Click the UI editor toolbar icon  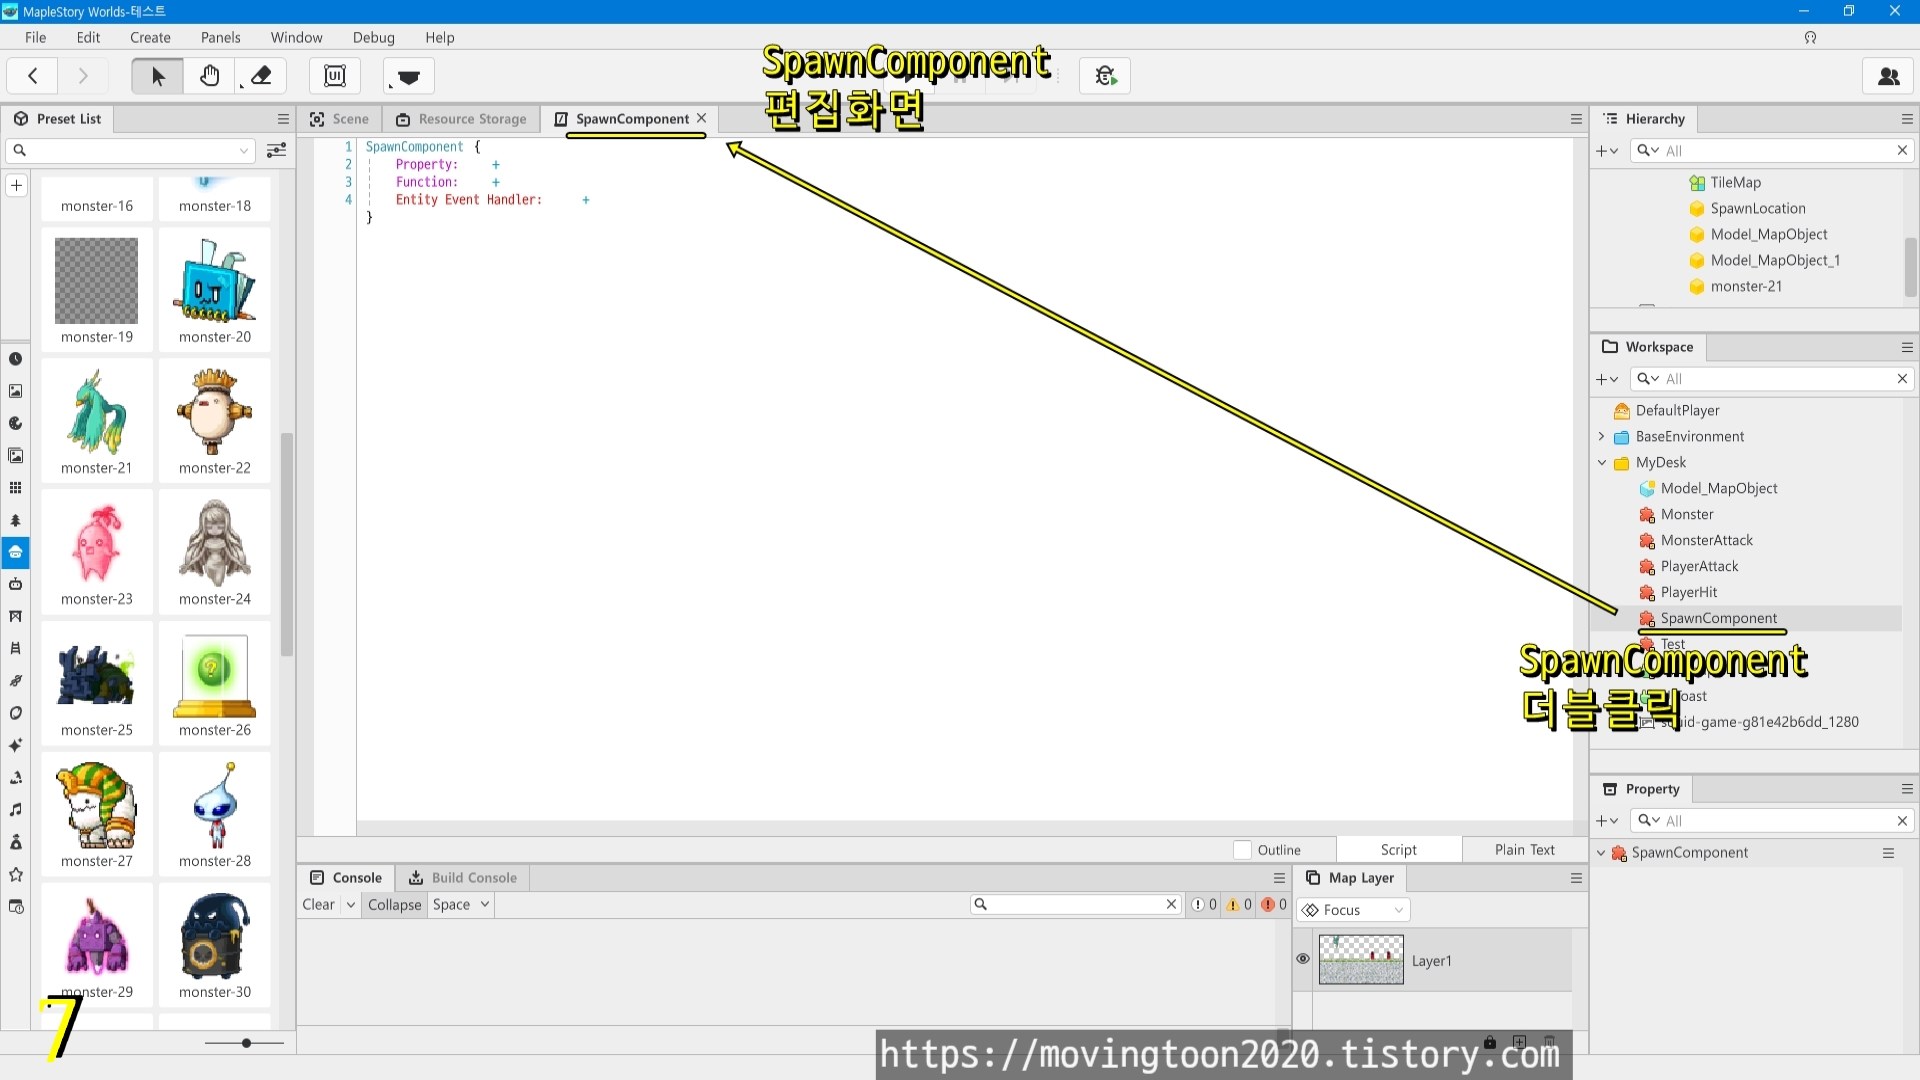[x=335, y=76]
